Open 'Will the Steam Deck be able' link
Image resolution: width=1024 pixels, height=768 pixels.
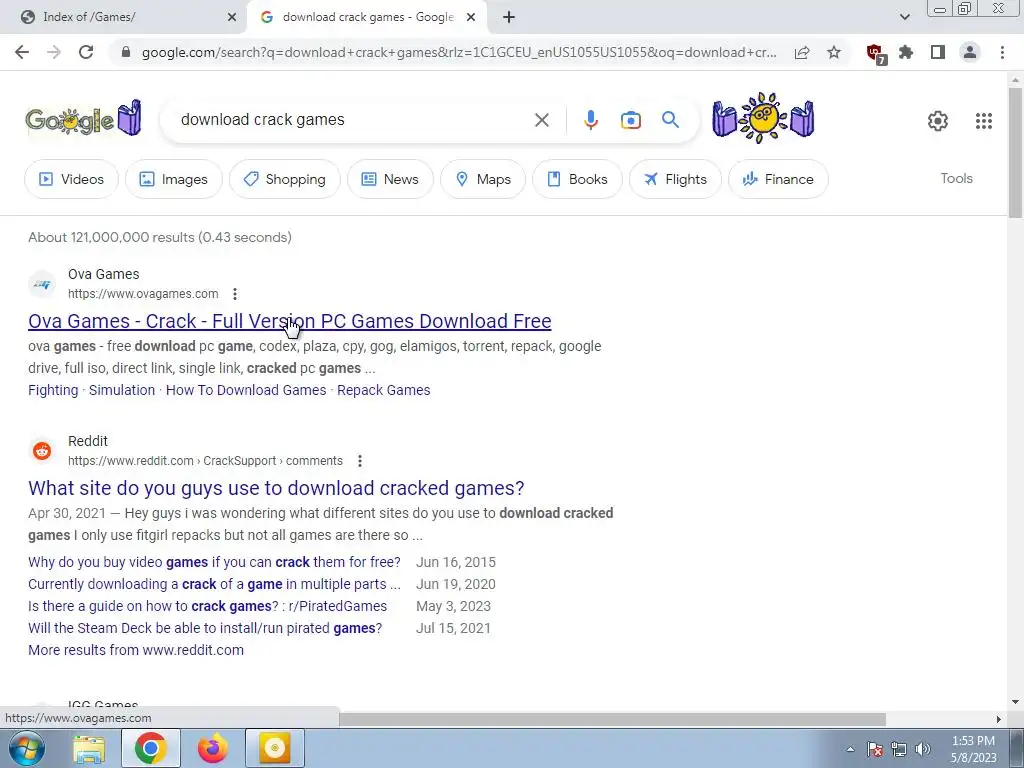click(205, 628)
